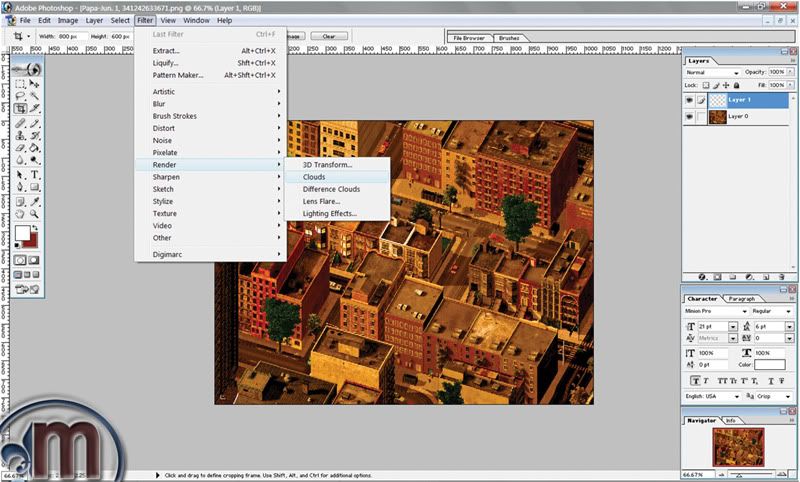Image resolution: width=800 pixels, height=482 pixels.
Task: Pick the Zoom magnifier tool
Action: [35, 214]
